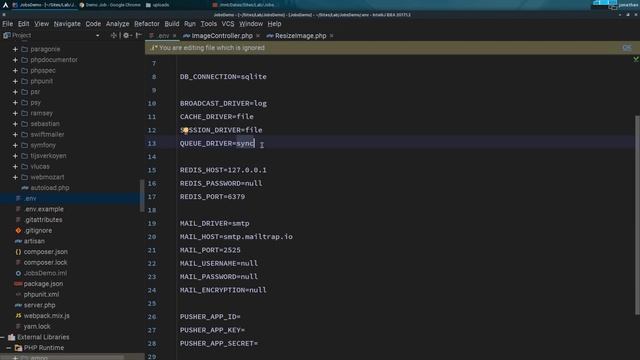640x360 pixels.
Task: Close the ResizeImage.php tab
Action: [331, 36]
